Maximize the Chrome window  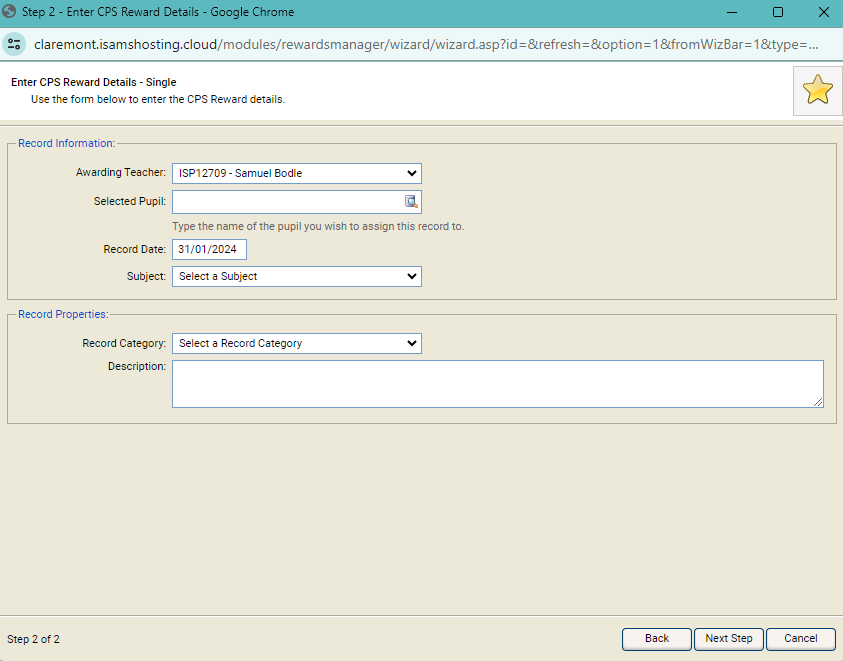(x=777, y=12)
